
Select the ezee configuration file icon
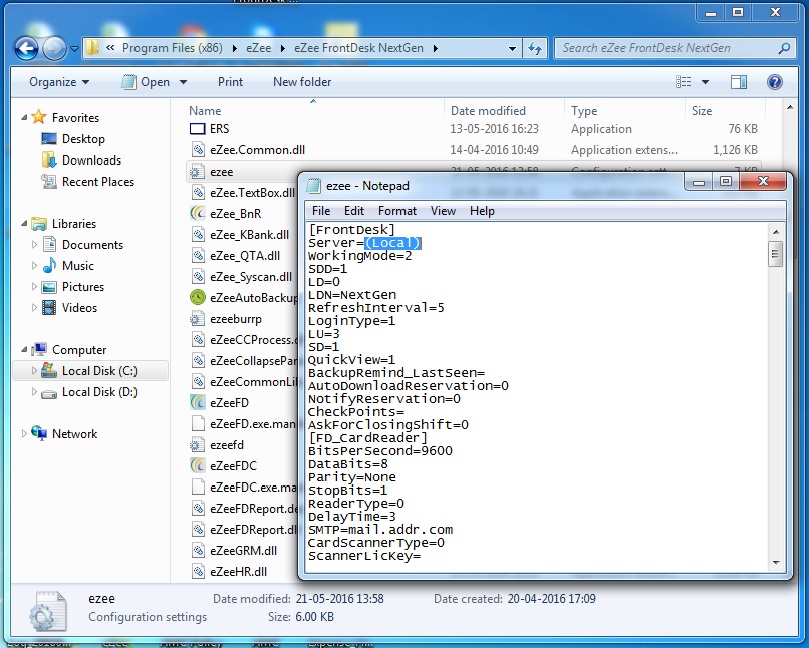pyautogui.click(x=197, y=172)
